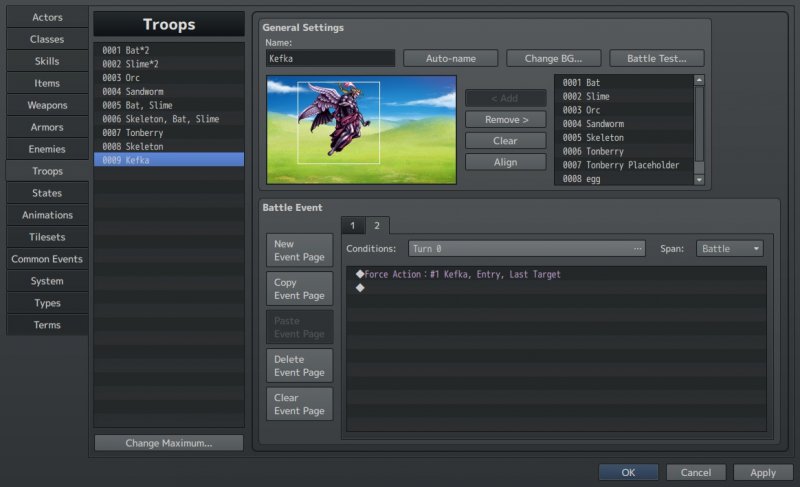Open the Skills tab
This screenshot has width=800, height=487.
(47, 61)
